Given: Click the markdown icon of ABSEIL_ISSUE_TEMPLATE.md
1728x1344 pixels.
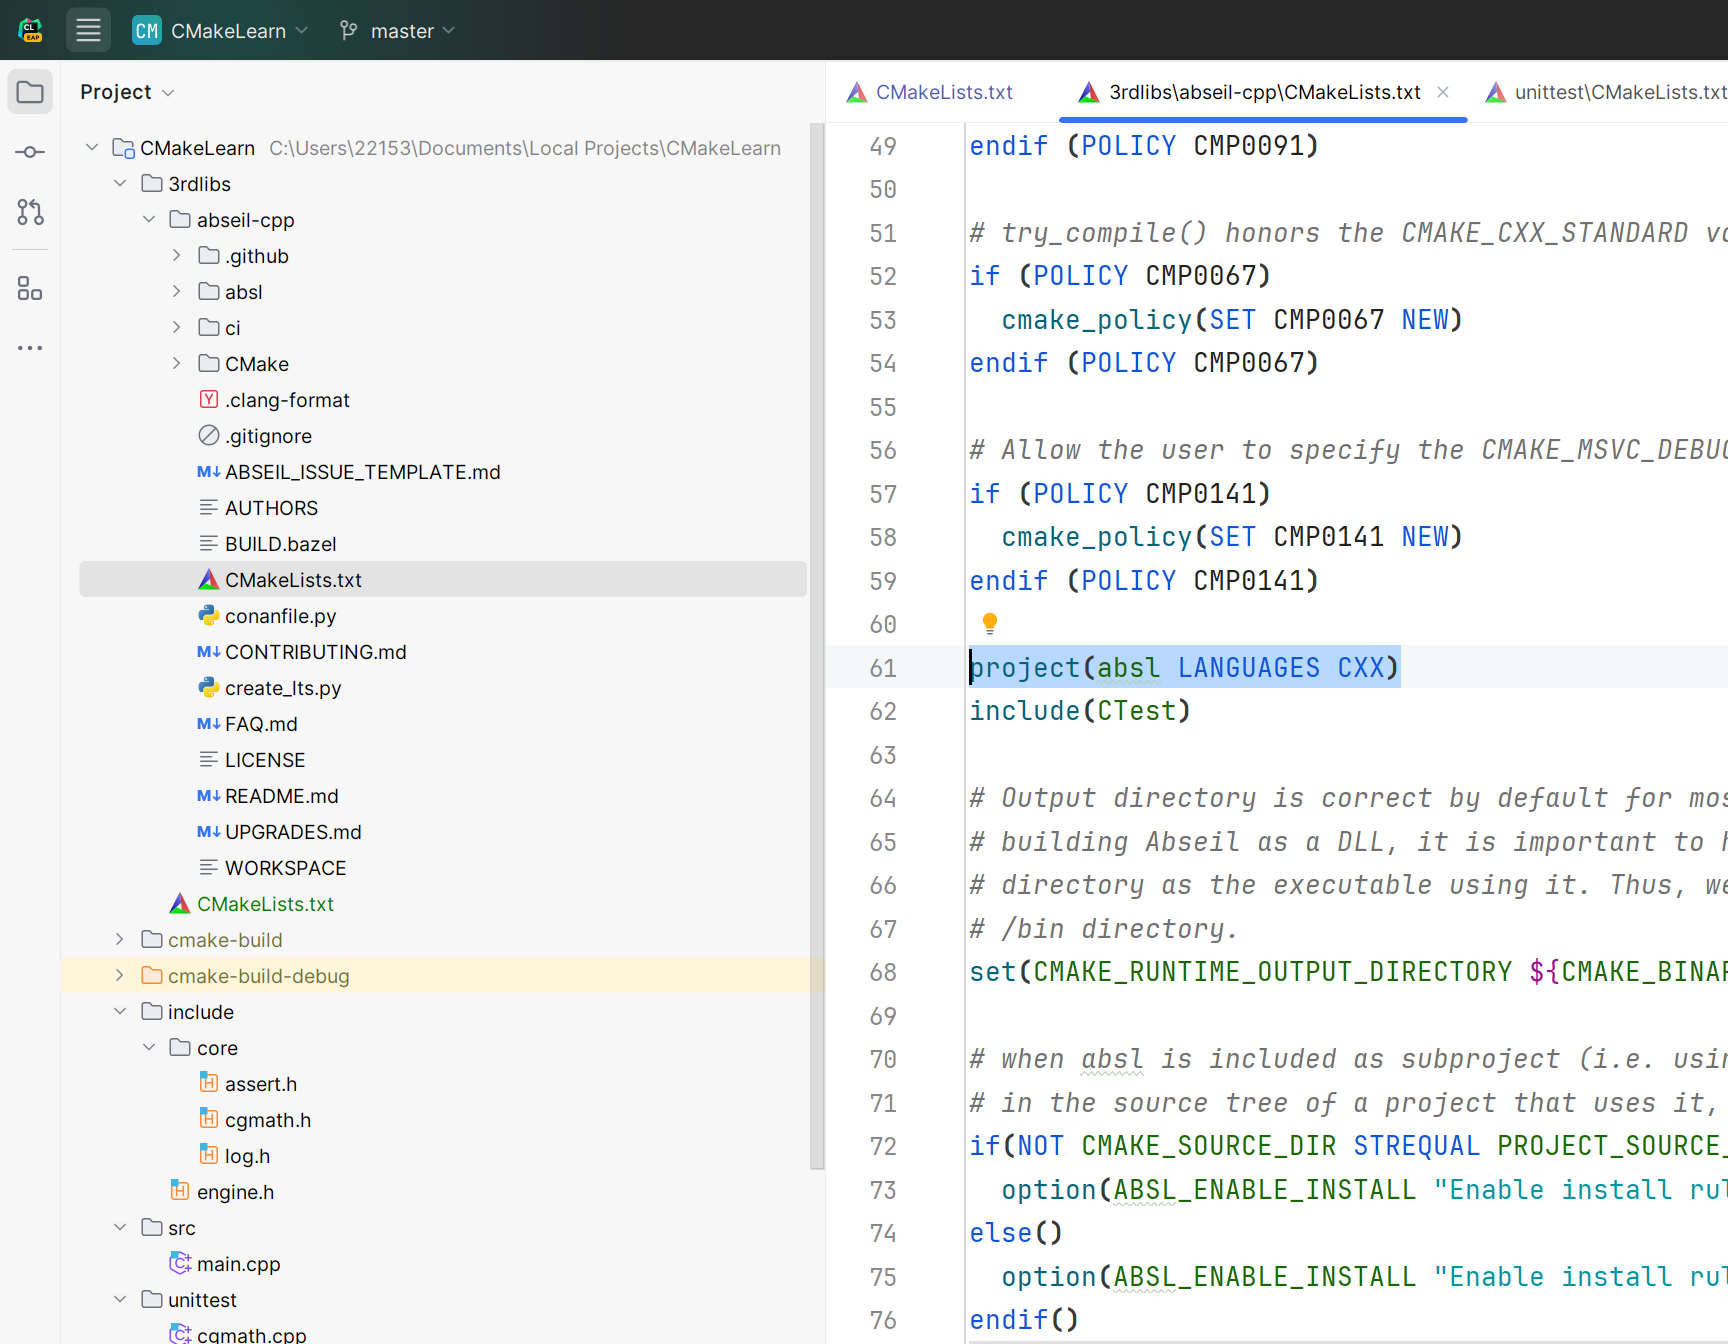Looking at the screenshot, I should tap(208, 472).
